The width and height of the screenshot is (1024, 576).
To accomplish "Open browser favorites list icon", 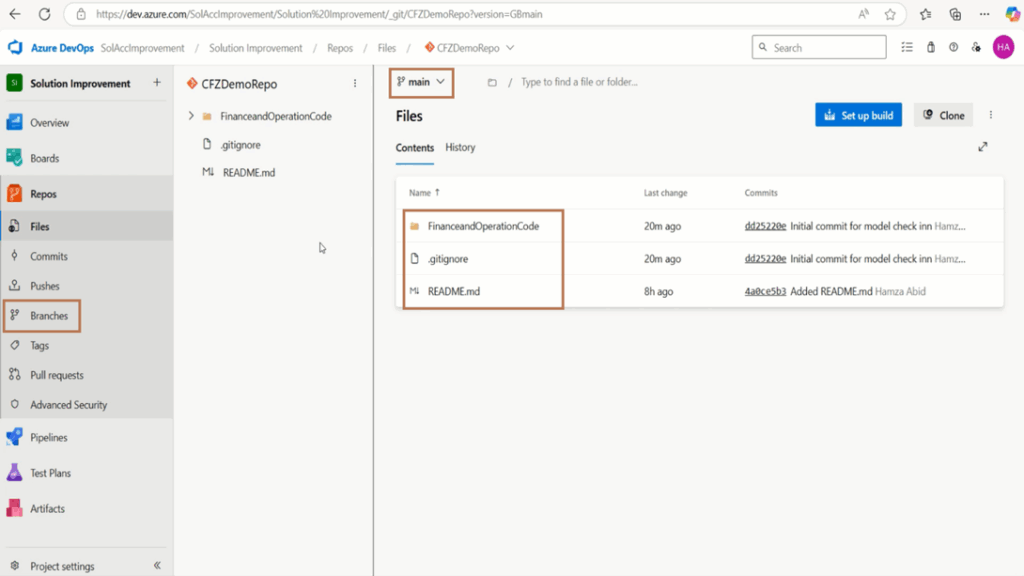I will (x=925, y=14).
